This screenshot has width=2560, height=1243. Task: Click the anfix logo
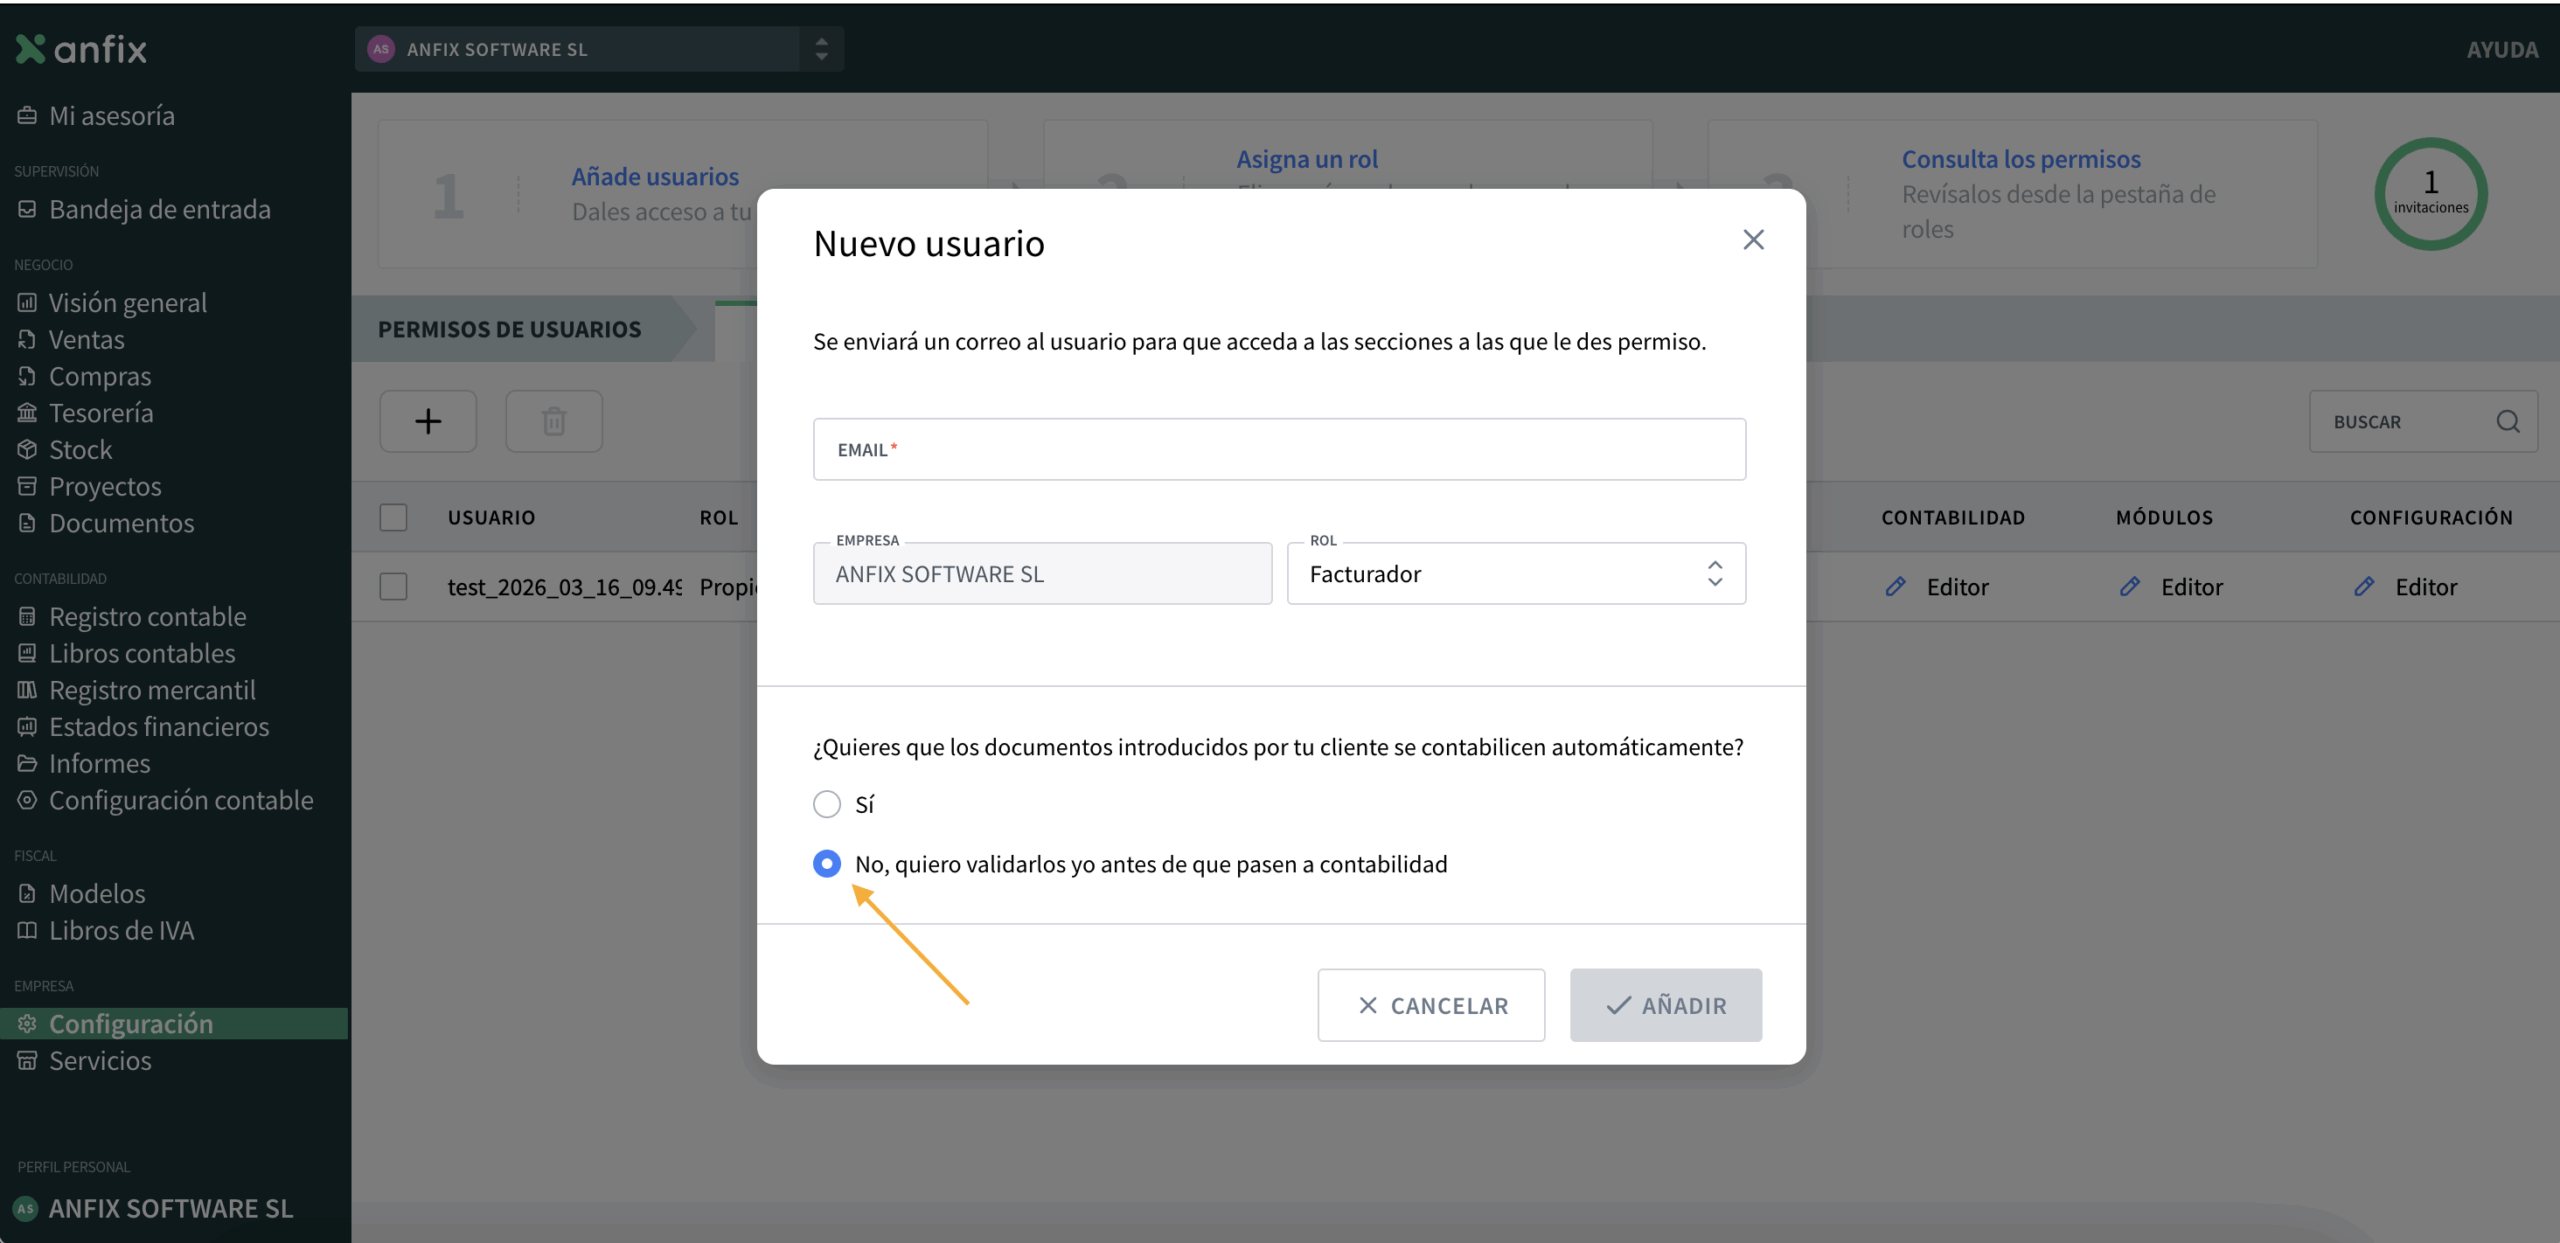[82, 49]
